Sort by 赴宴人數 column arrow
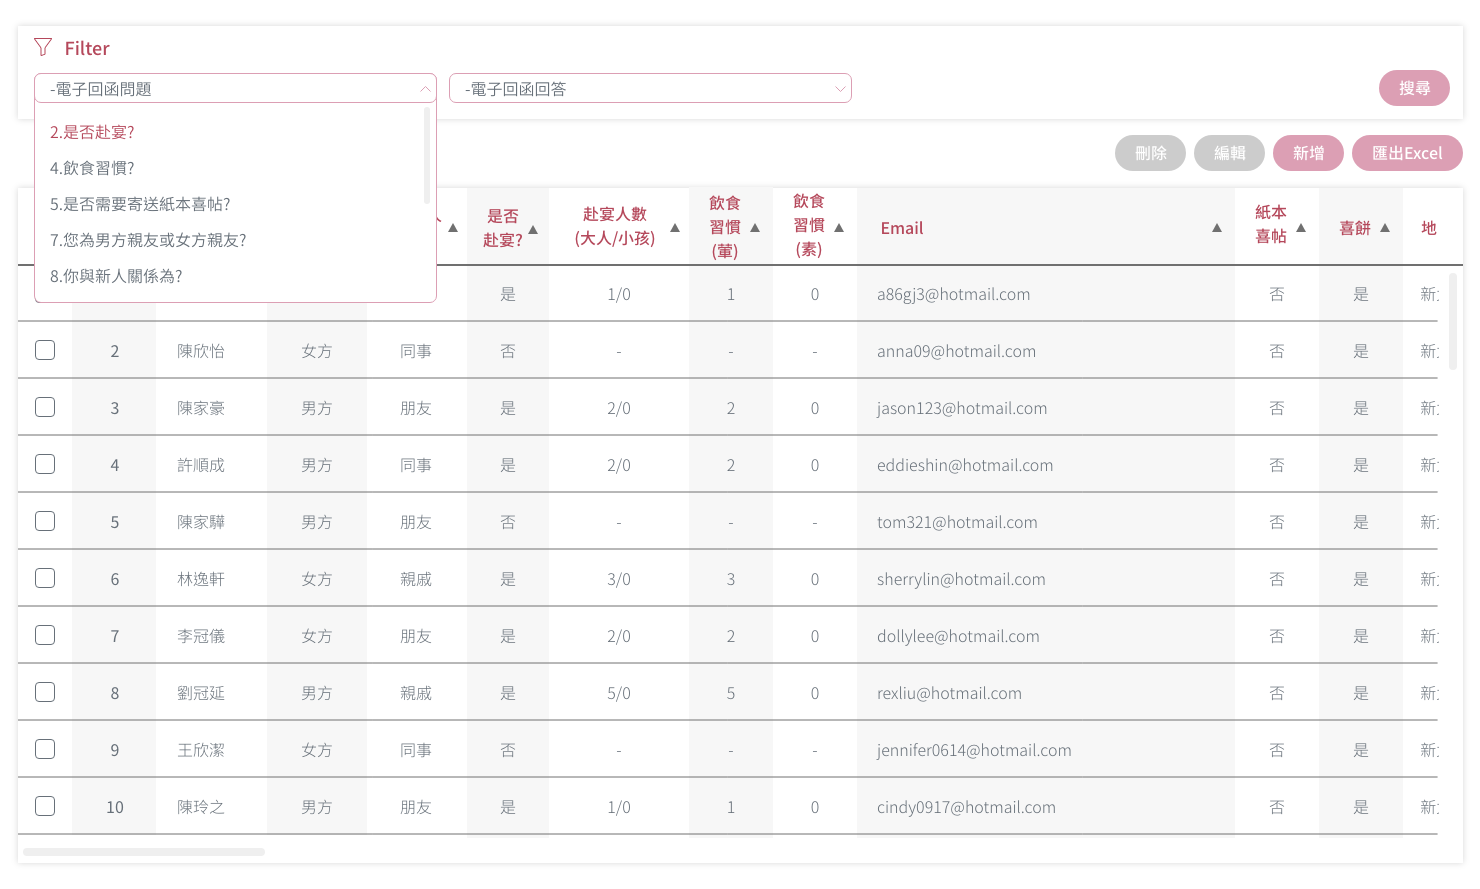Image resolution: width=1480 pixels, height=889 pixels. (x=675, y=228)
